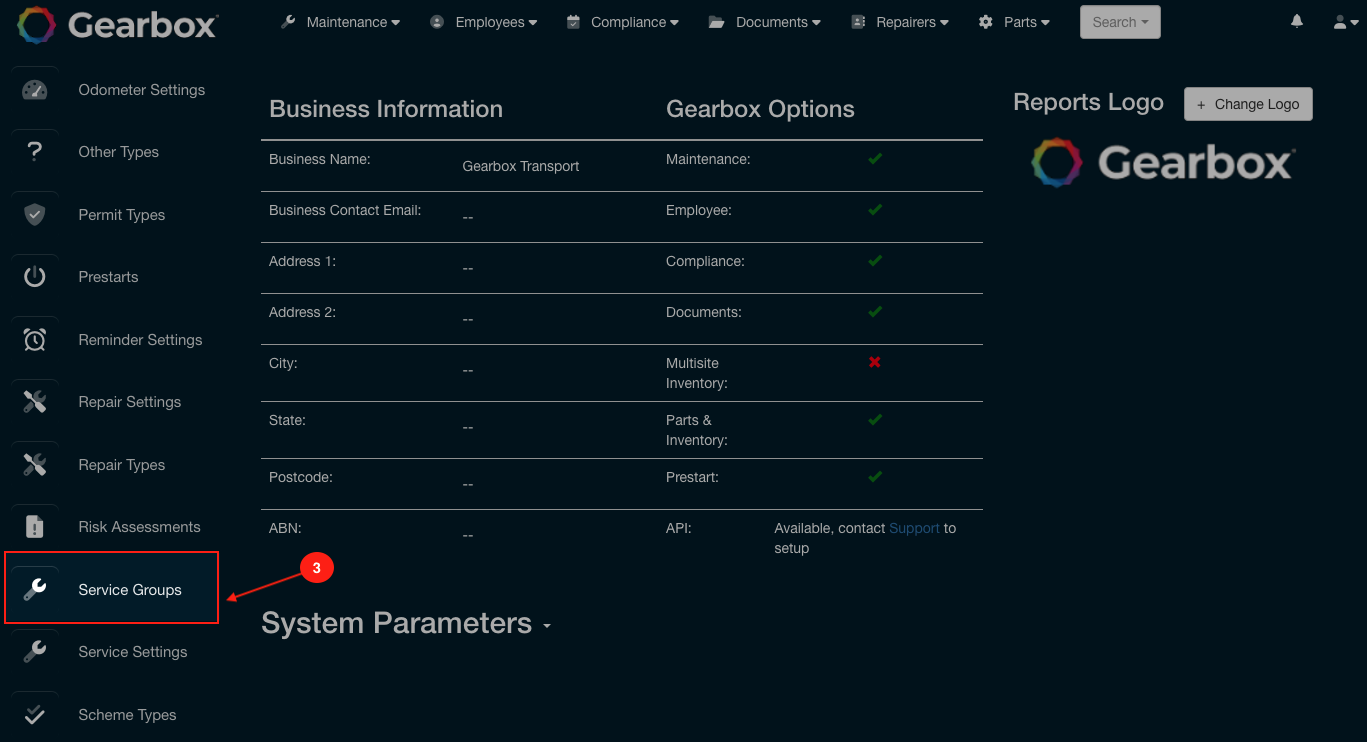Click the Multisite Inventory red cross
The height and width of the screenshot is (742, 1367).
point(875,363)
